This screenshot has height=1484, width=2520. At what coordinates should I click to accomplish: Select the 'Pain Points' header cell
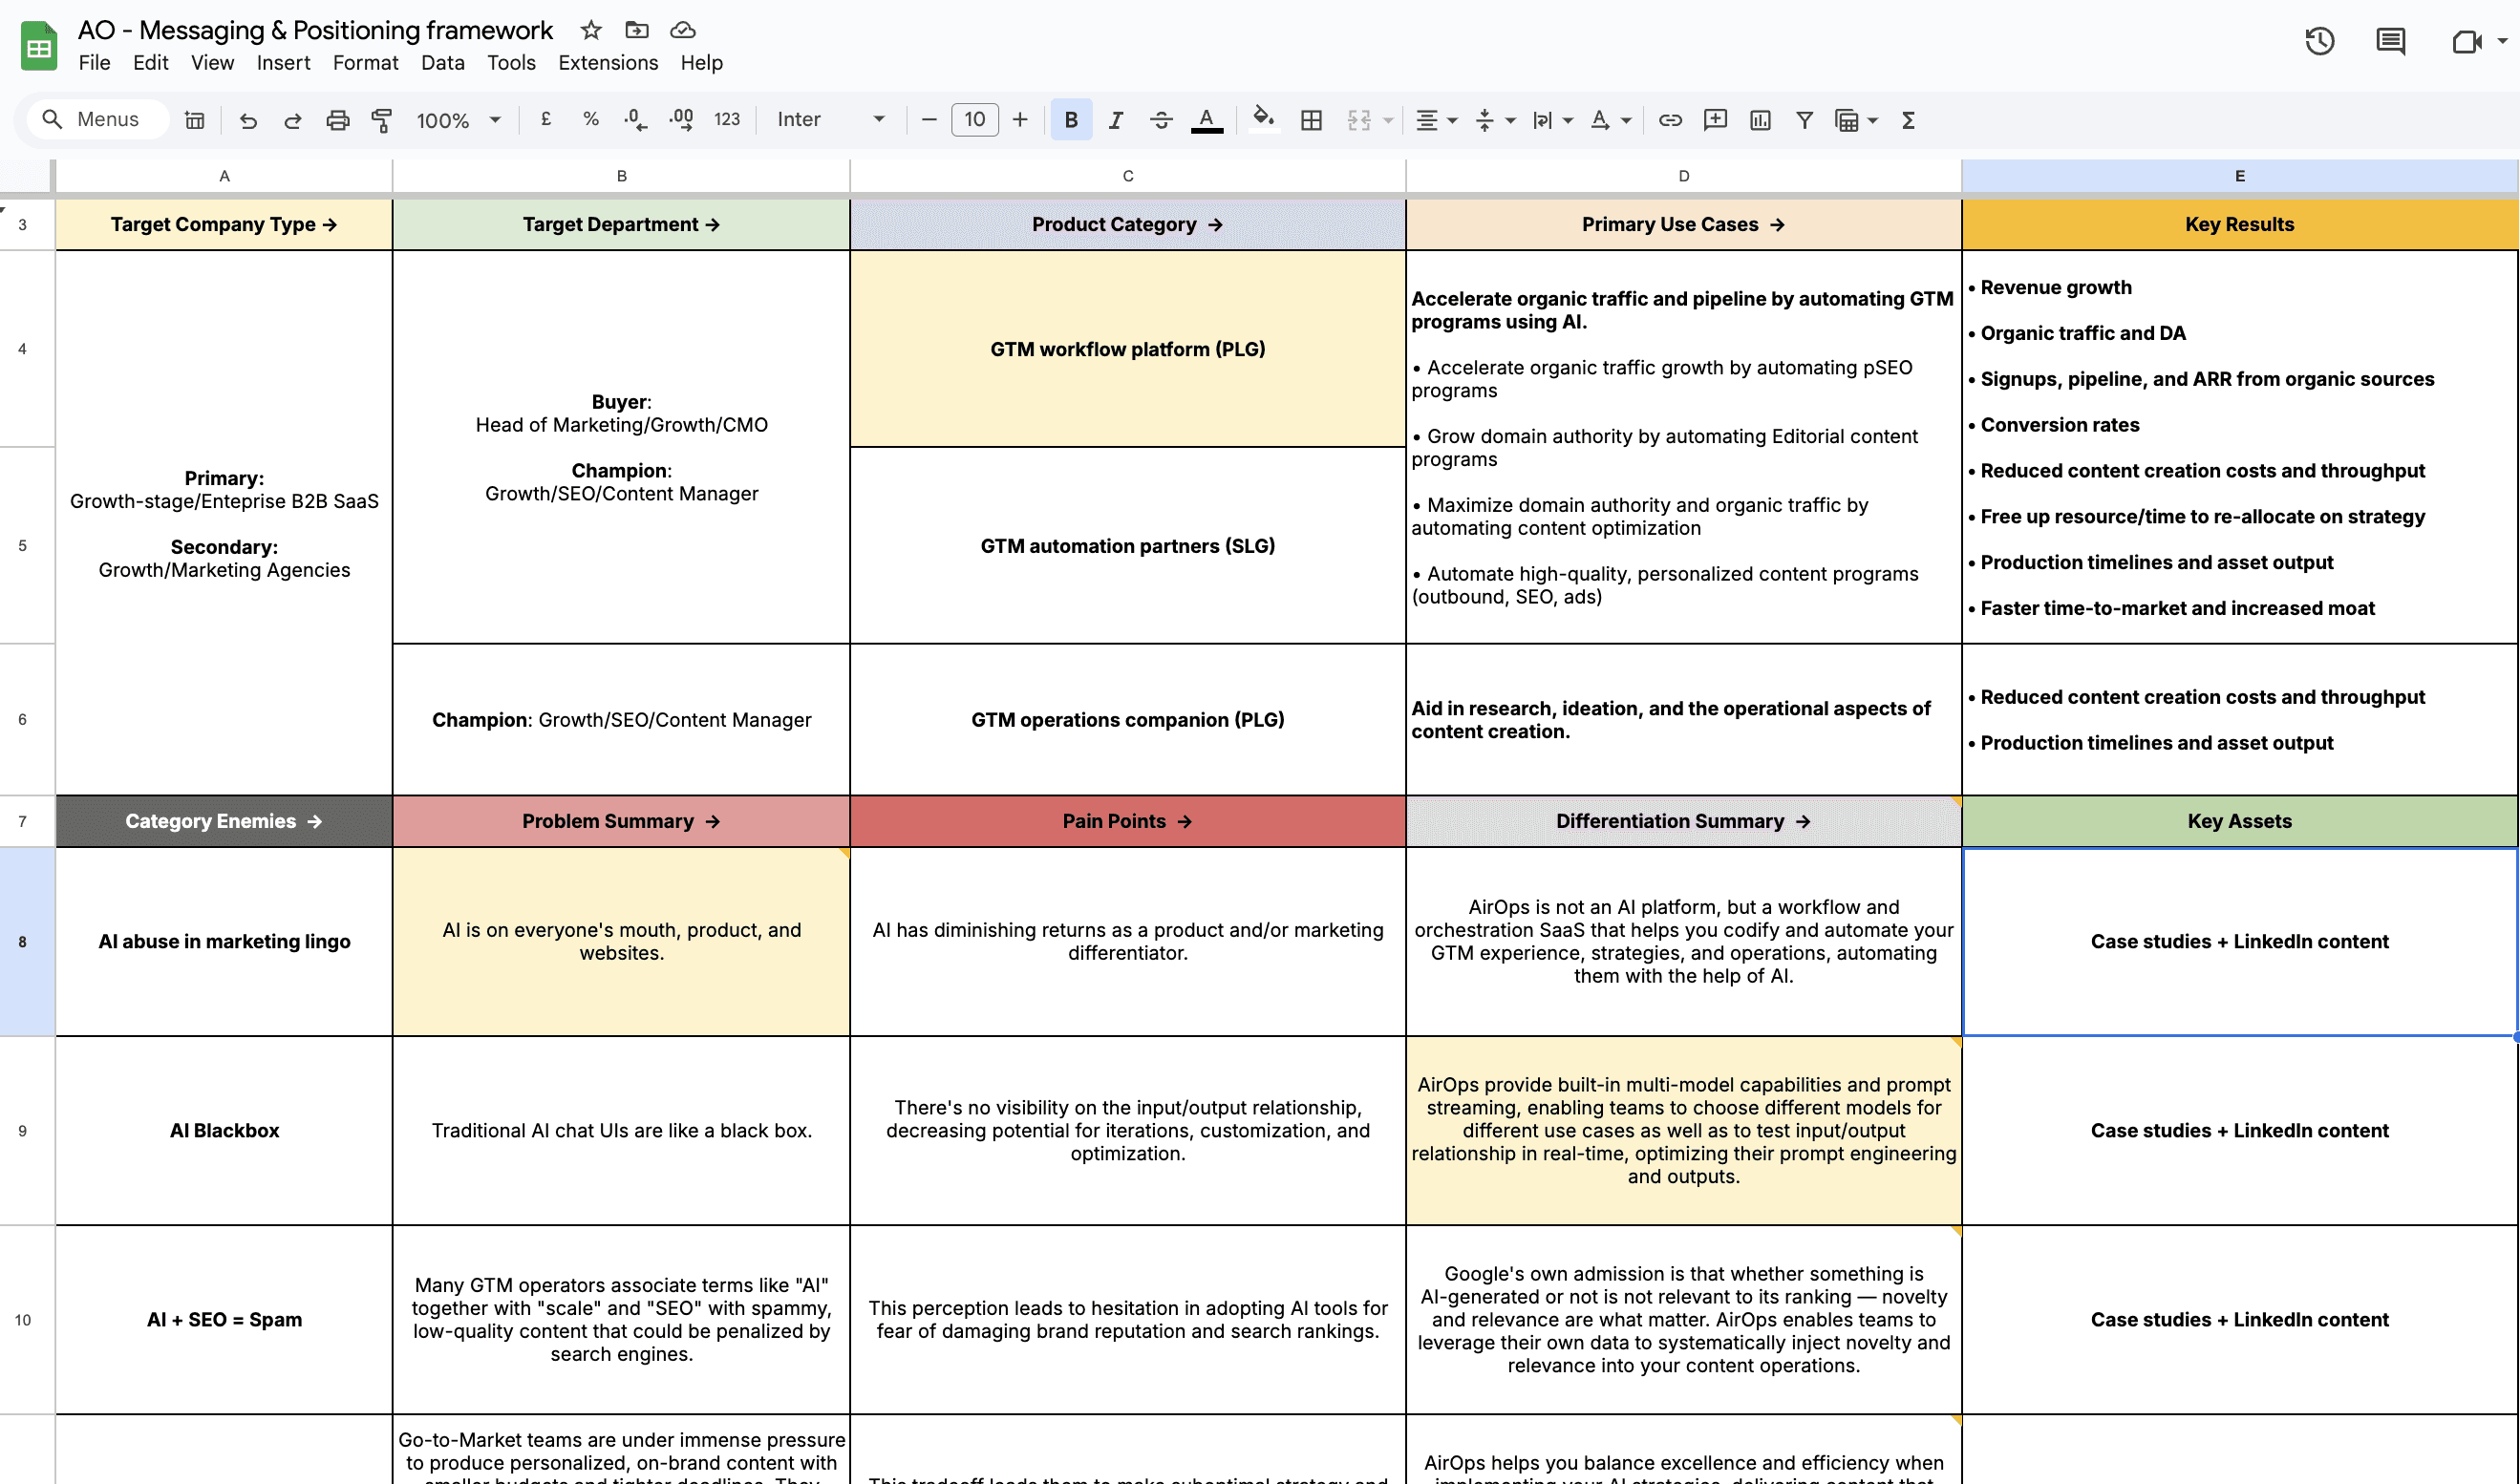pyautogui.click(x=1128, y=821)
